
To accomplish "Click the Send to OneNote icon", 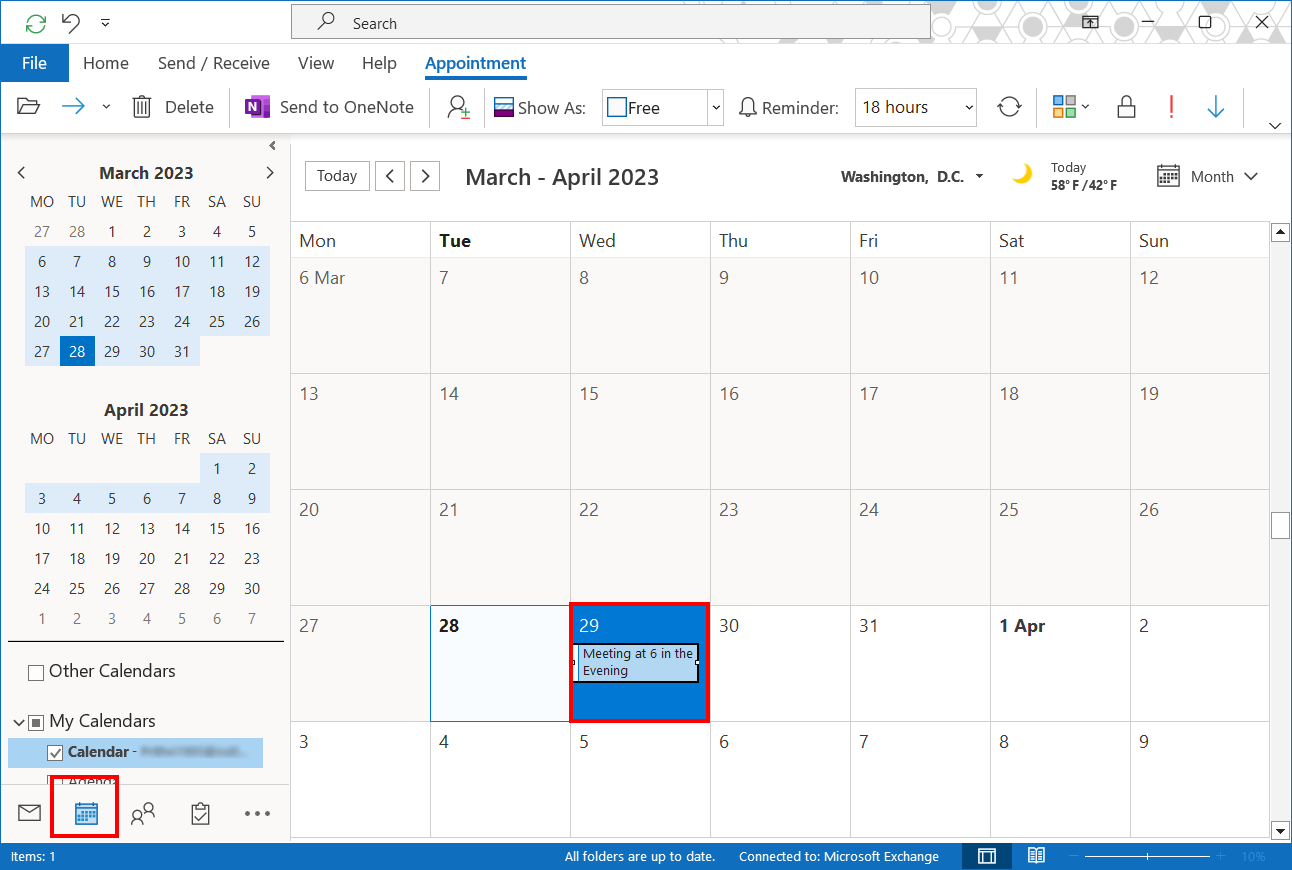I will point(258,107).
